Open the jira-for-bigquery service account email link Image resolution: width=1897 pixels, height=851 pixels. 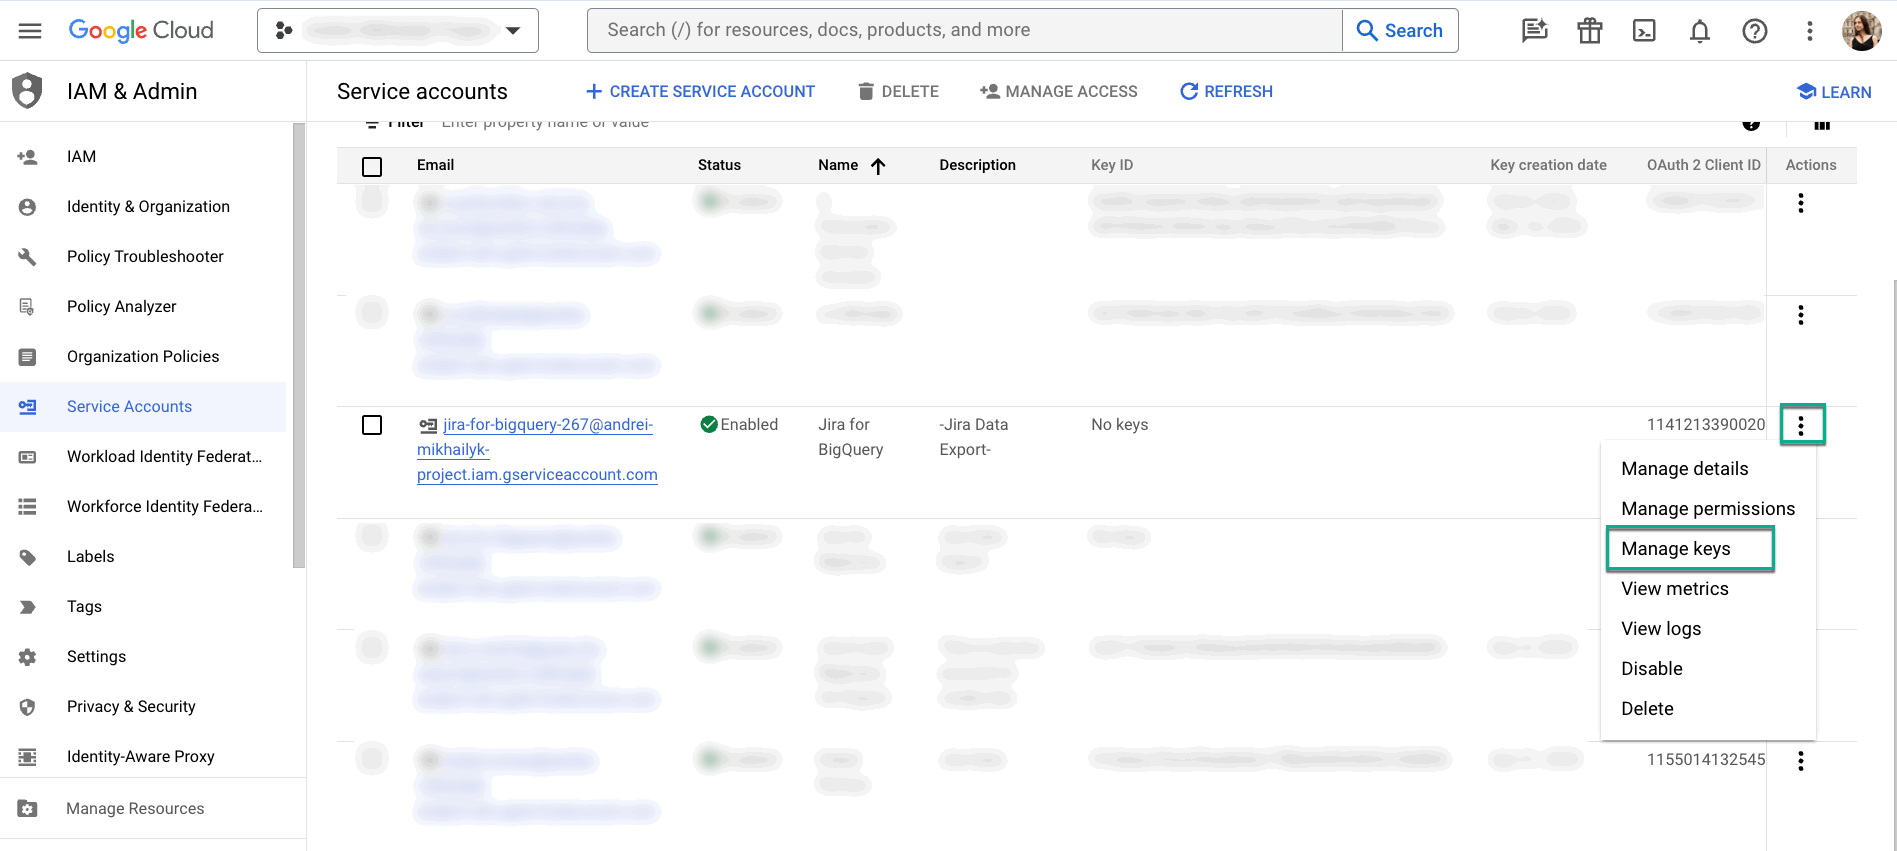[x=537, y=450]
